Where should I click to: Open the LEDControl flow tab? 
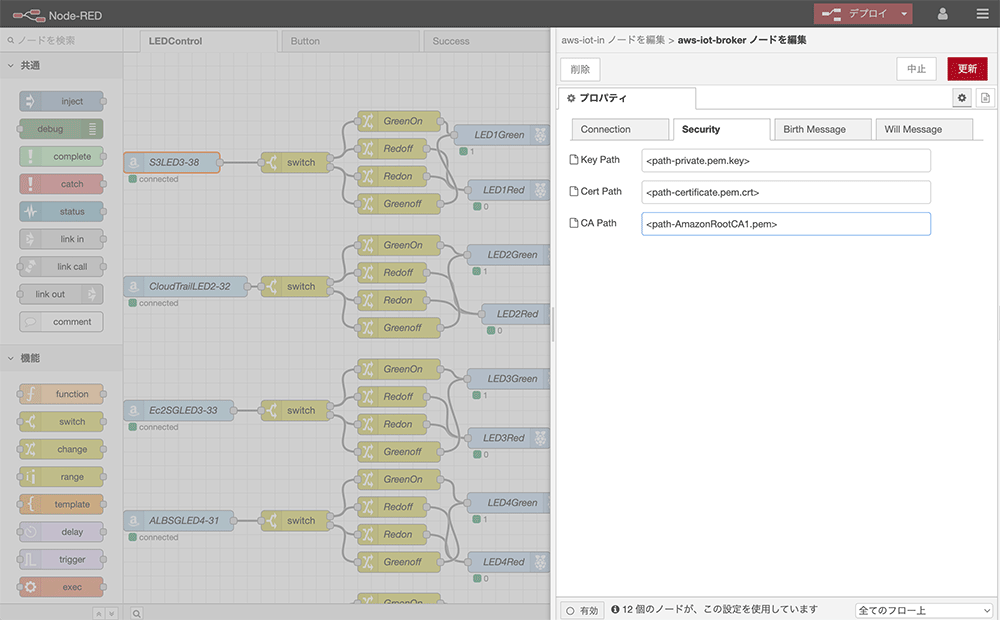coord(209,41)
